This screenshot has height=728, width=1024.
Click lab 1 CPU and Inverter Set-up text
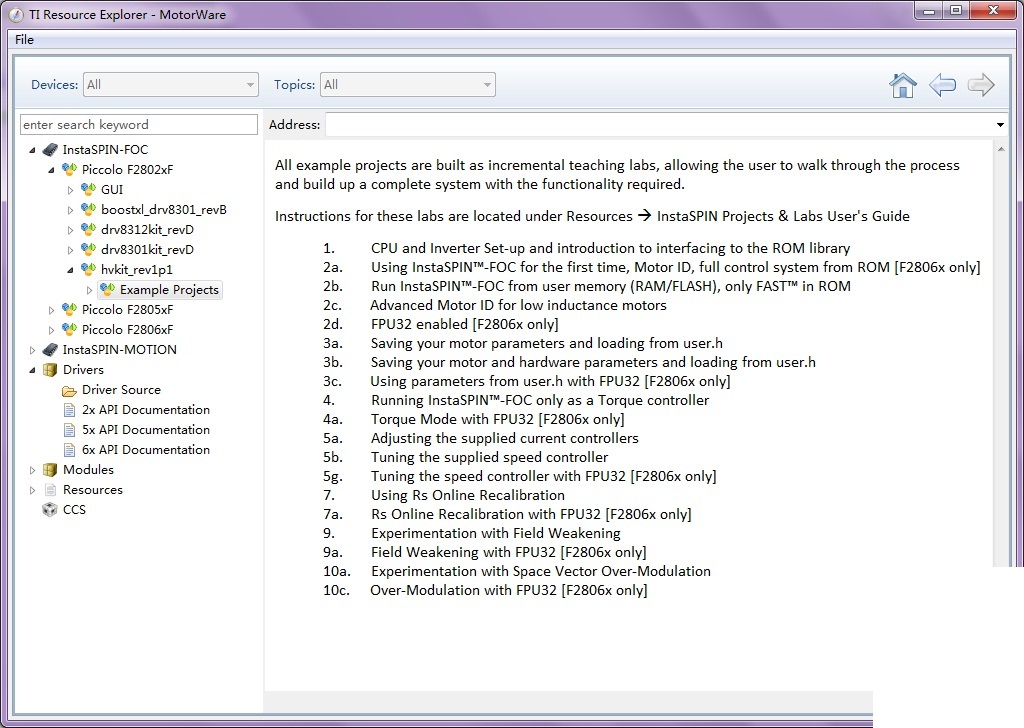click(611, 248)
